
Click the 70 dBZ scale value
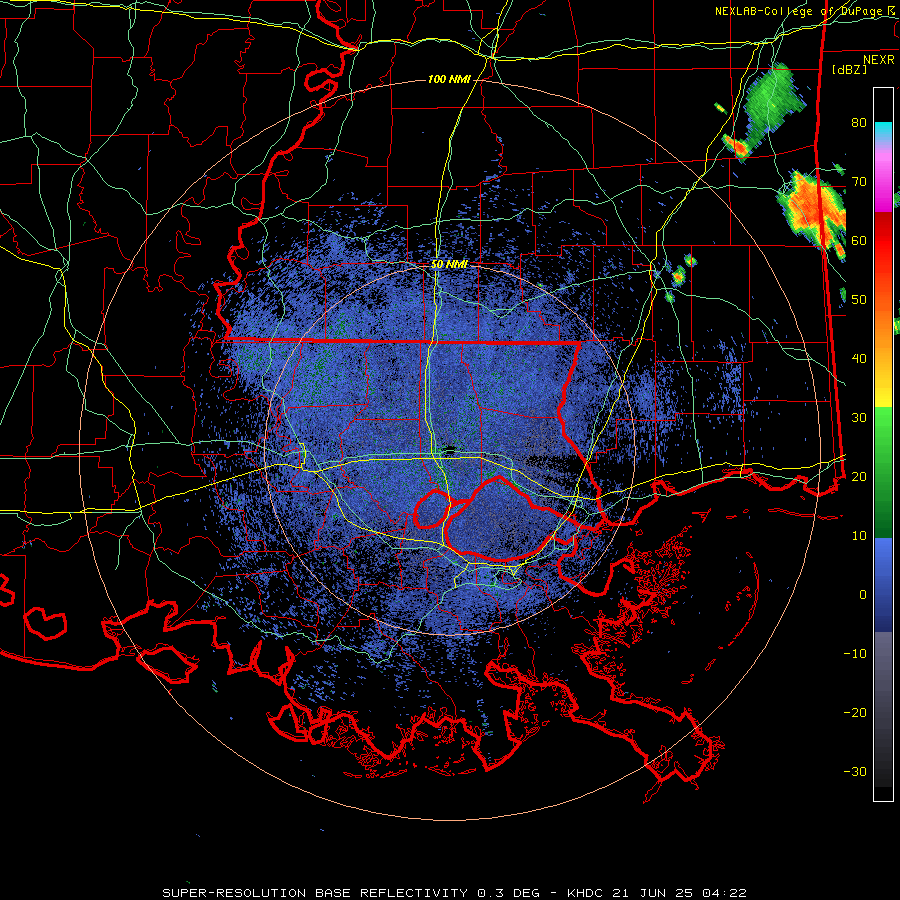click(x=859, y=182)
